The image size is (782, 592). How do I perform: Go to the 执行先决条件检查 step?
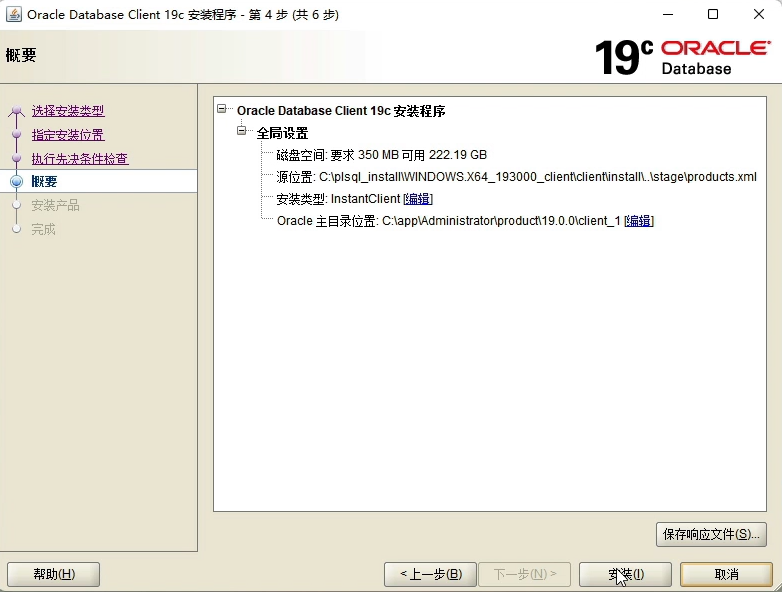pyautogui.click(x=80, y=159)
